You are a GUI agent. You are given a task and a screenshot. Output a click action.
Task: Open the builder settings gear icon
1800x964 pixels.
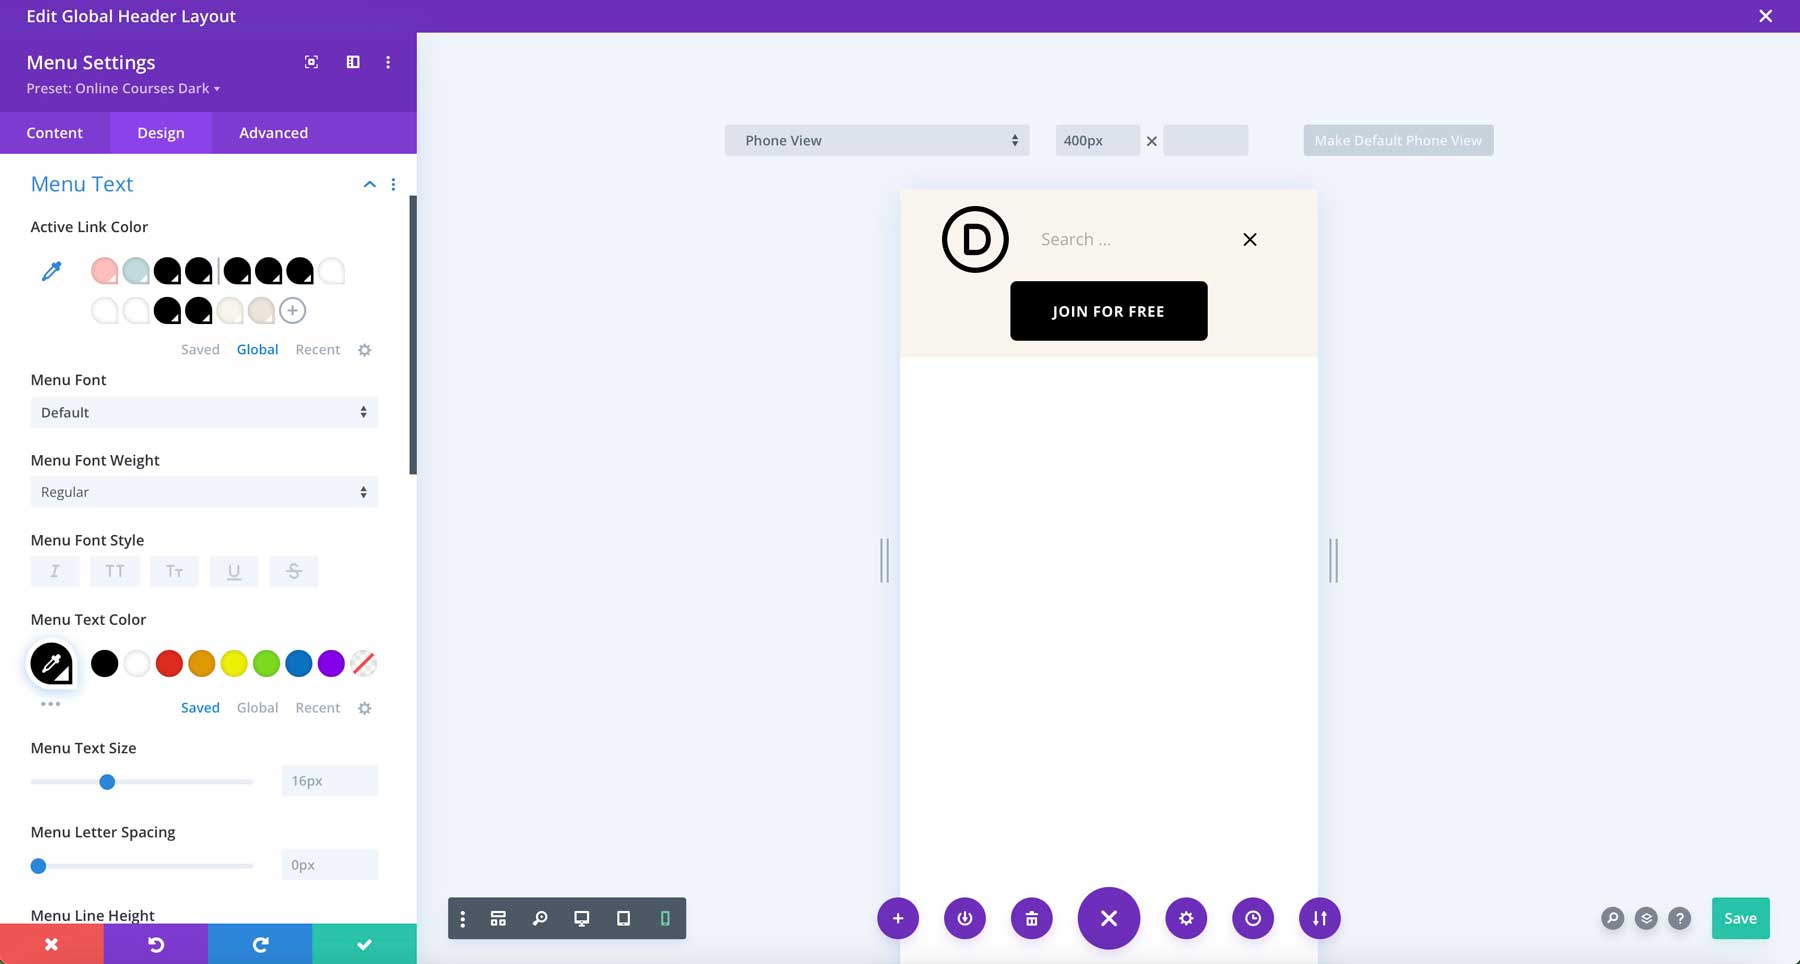1186,917
